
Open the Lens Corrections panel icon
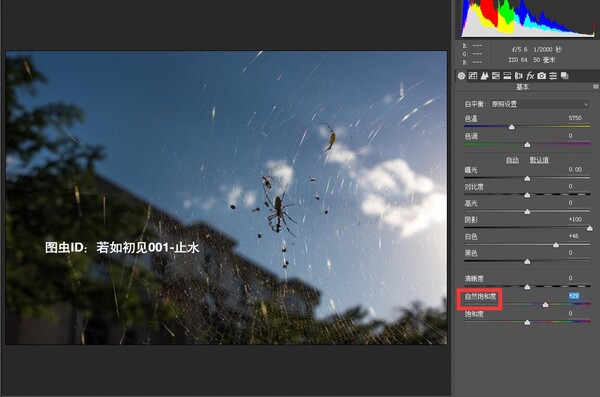click(x=519, y=76)
